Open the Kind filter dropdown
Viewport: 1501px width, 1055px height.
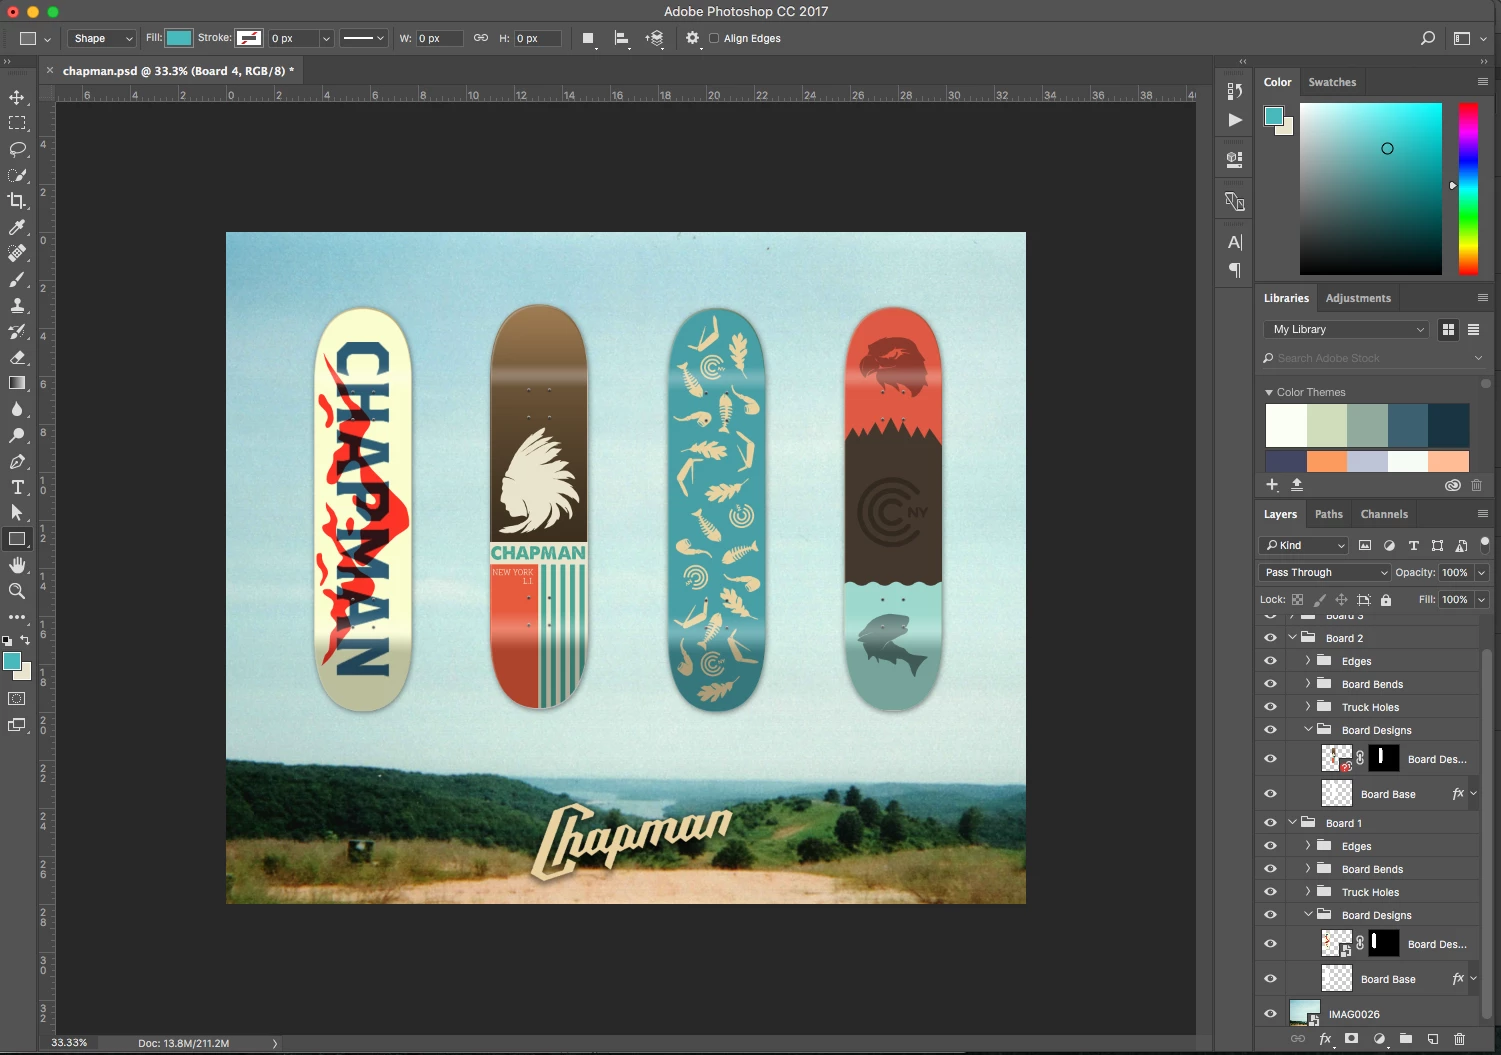(x=1304, y=545)
